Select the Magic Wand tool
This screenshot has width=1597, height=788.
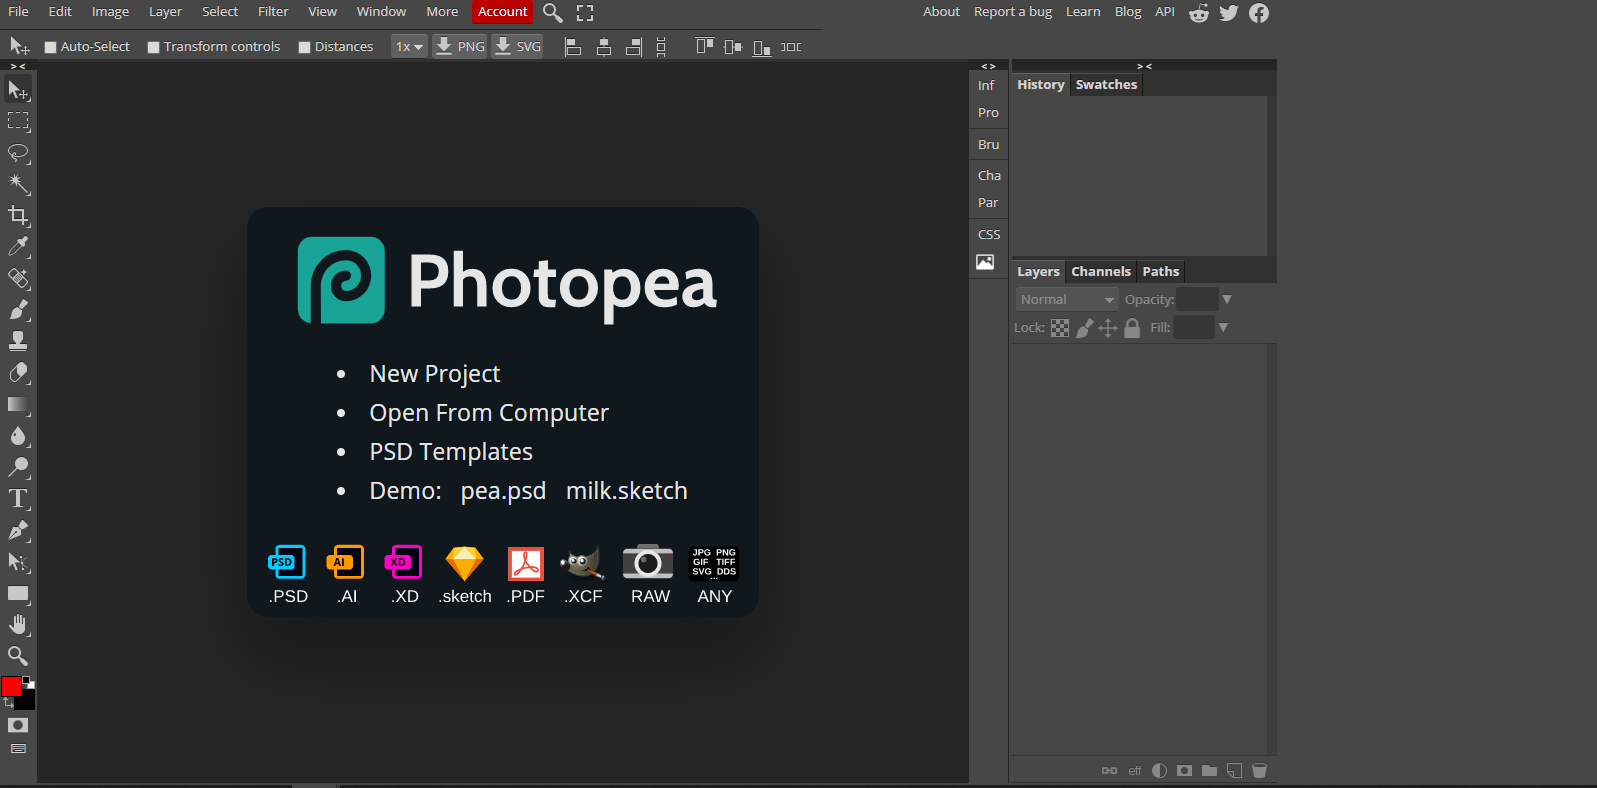click(x=19, y=184)
